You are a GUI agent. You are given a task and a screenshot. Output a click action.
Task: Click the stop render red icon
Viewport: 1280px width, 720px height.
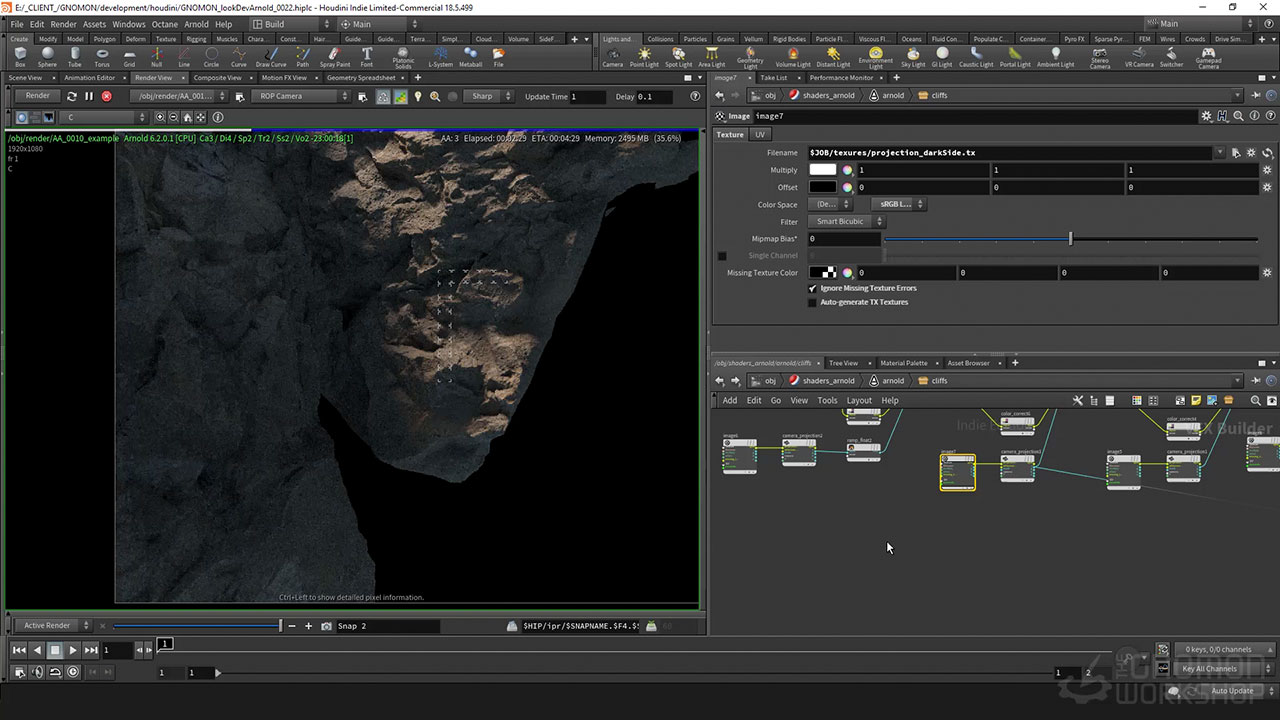click(107, 96)
